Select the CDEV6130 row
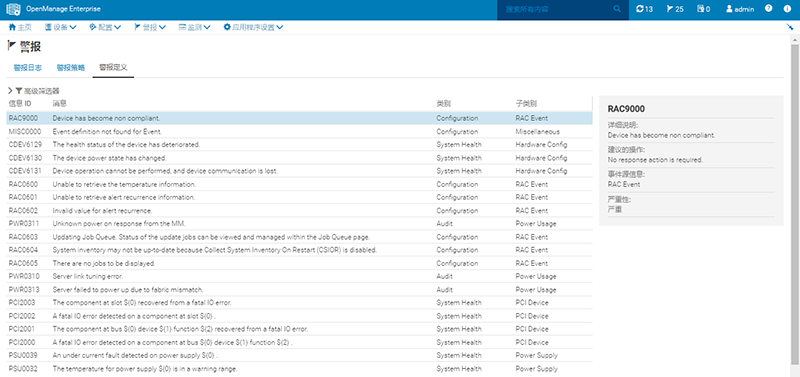 [x=299, y=158]
